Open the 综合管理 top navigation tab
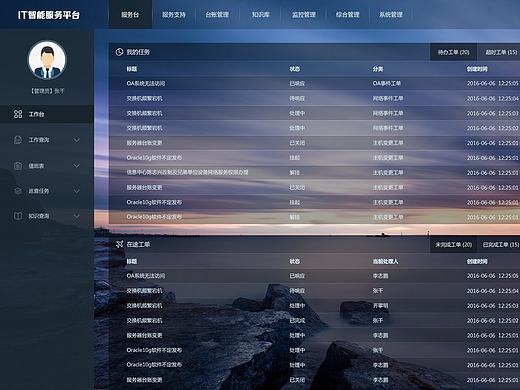Image resolution: width=520 pixels, height=390 pixels. pyautogui.click(x=347, y=15)
